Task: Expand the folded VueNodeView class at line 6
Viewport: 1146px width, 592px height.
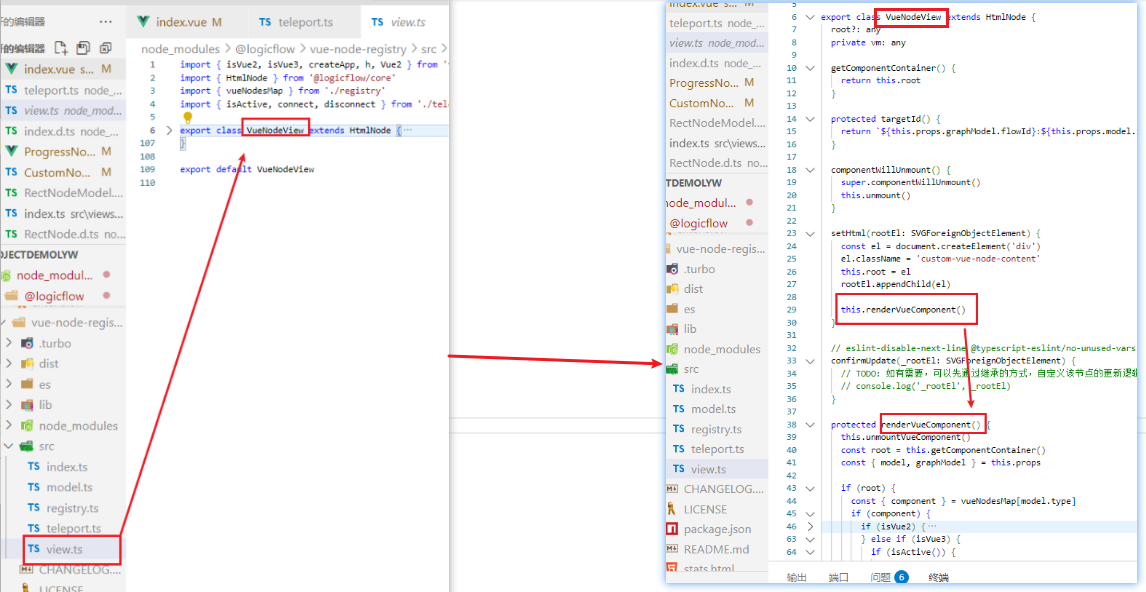Action: click(169, 130)
